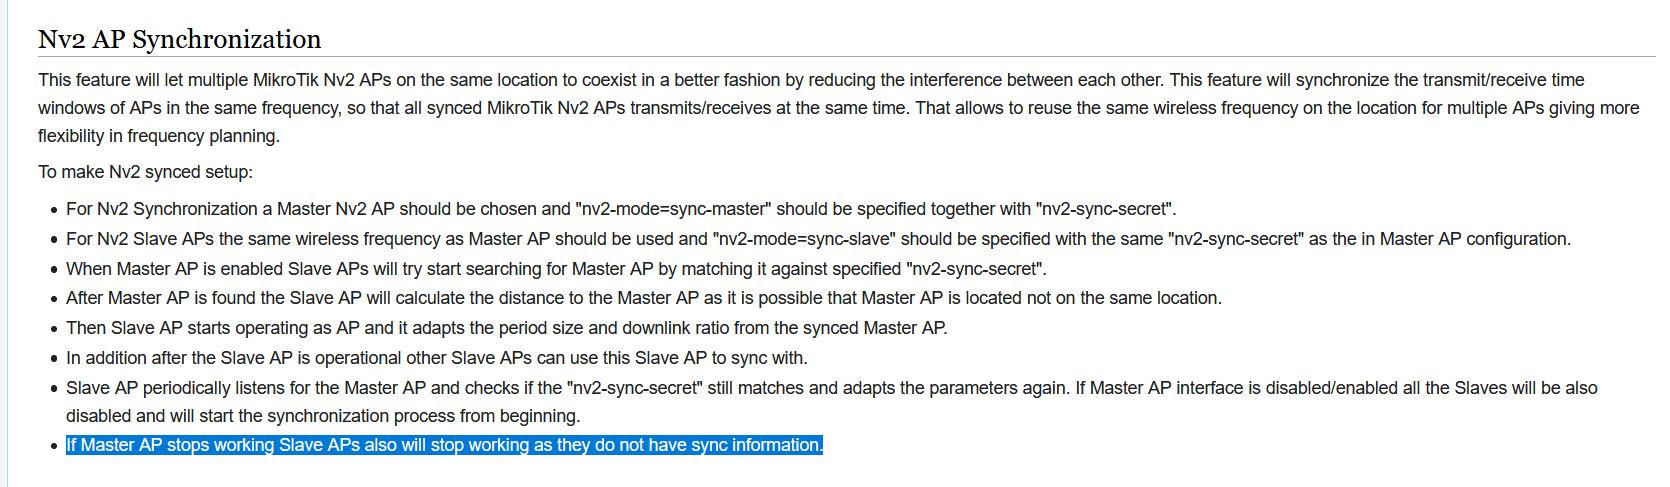1670x487 pixels.
Task: Click the words "flexibility in frequency planning."
Action: point(159,136)
